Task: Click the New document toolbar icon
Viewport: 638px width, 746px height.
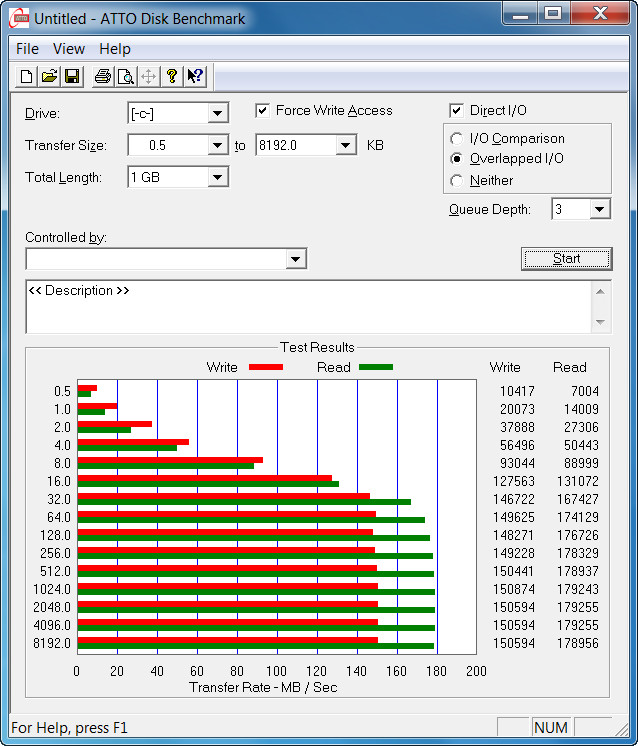Action: point(27,76)
